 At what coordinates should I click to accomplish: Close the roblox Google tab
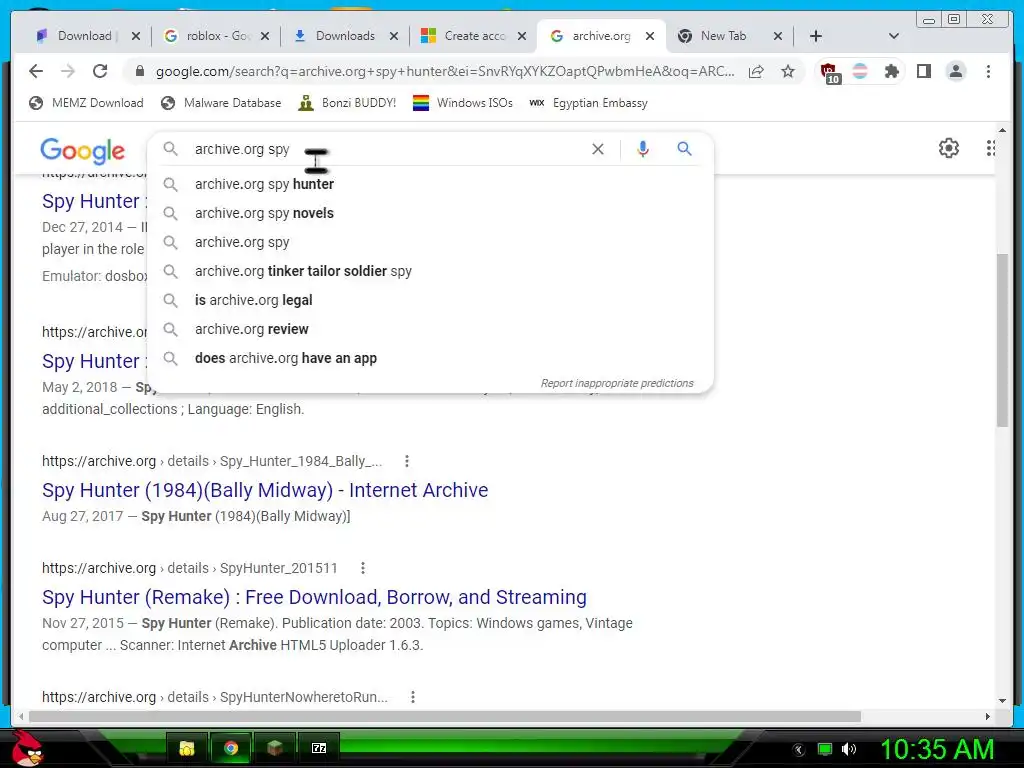264,36
